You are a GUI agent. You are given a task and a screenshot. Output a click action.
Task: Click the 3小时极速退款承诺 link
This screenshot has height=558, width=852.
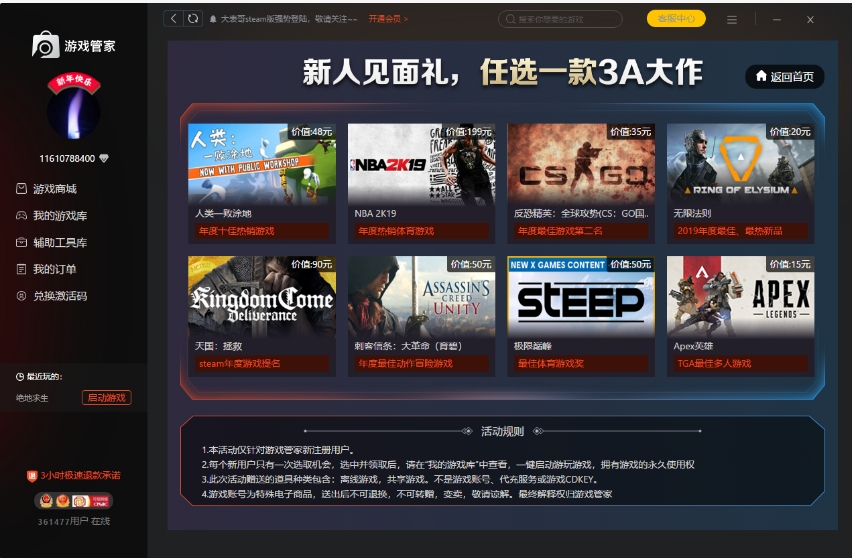coord(80,475)
